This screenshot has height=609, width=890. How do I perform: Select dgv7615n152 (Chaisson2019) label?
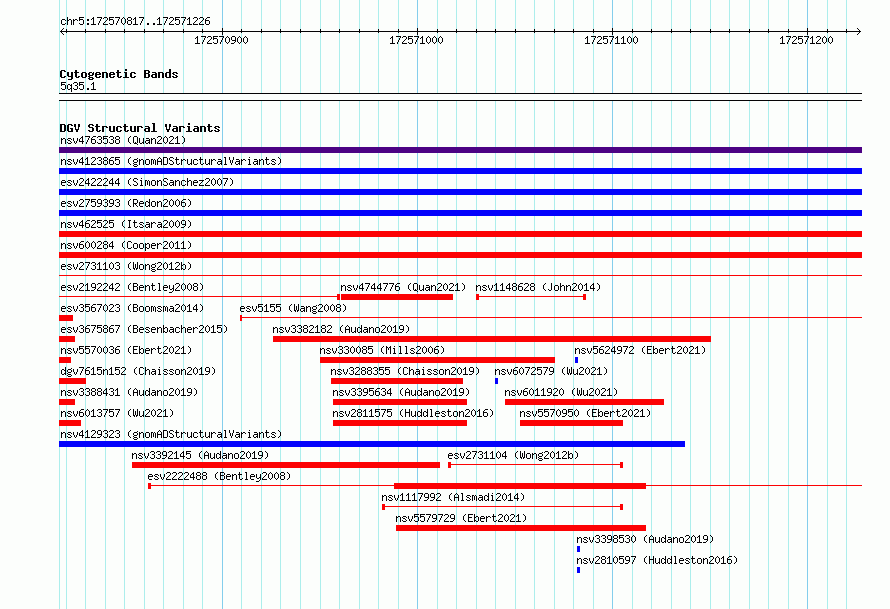[138, 371]
